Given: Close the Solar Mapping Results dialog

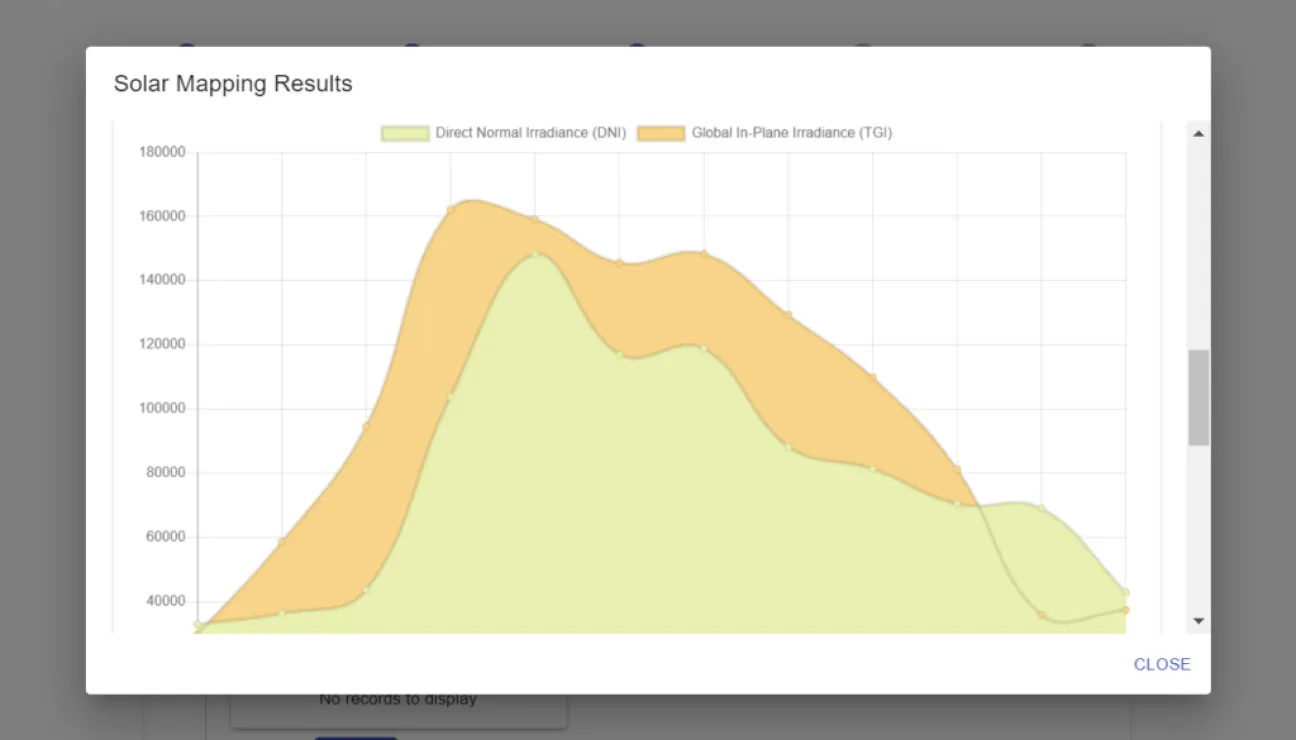Looking at the screenshot, I should [1162, 664].
